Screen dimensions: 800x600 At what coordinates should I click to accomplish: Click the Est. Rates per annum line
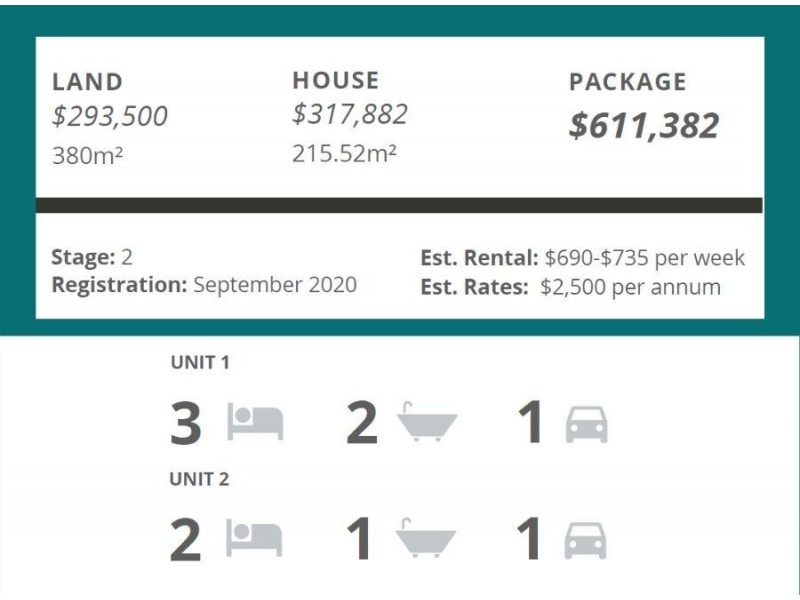coord(570,287)
